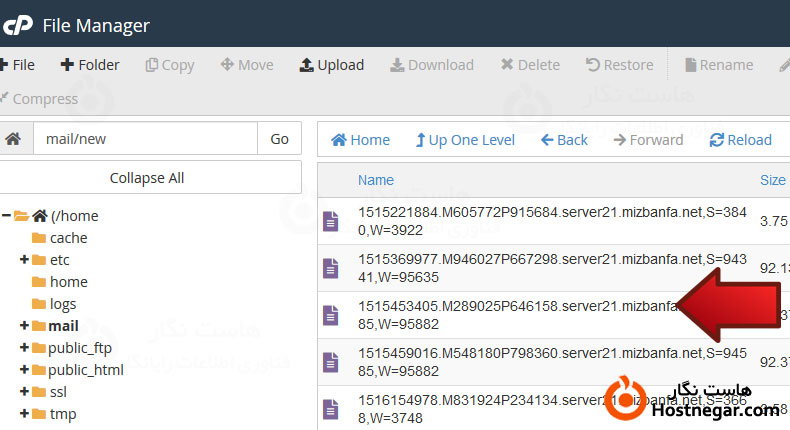Click the mail/new path input field
Viewport: 790px width, 430px height.
(x=145, y=139)
